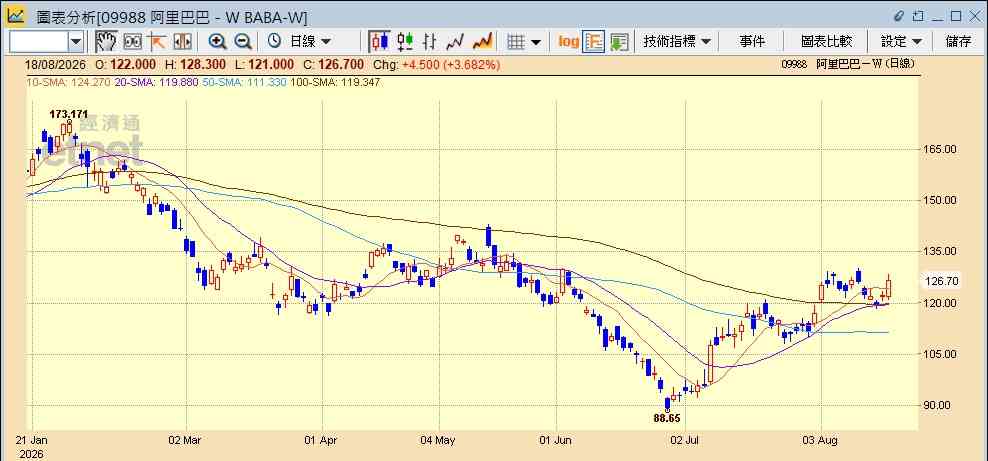Click the clock period icon
The width and height of the screenshot is (988, 461).
click(x=274, y=42)
